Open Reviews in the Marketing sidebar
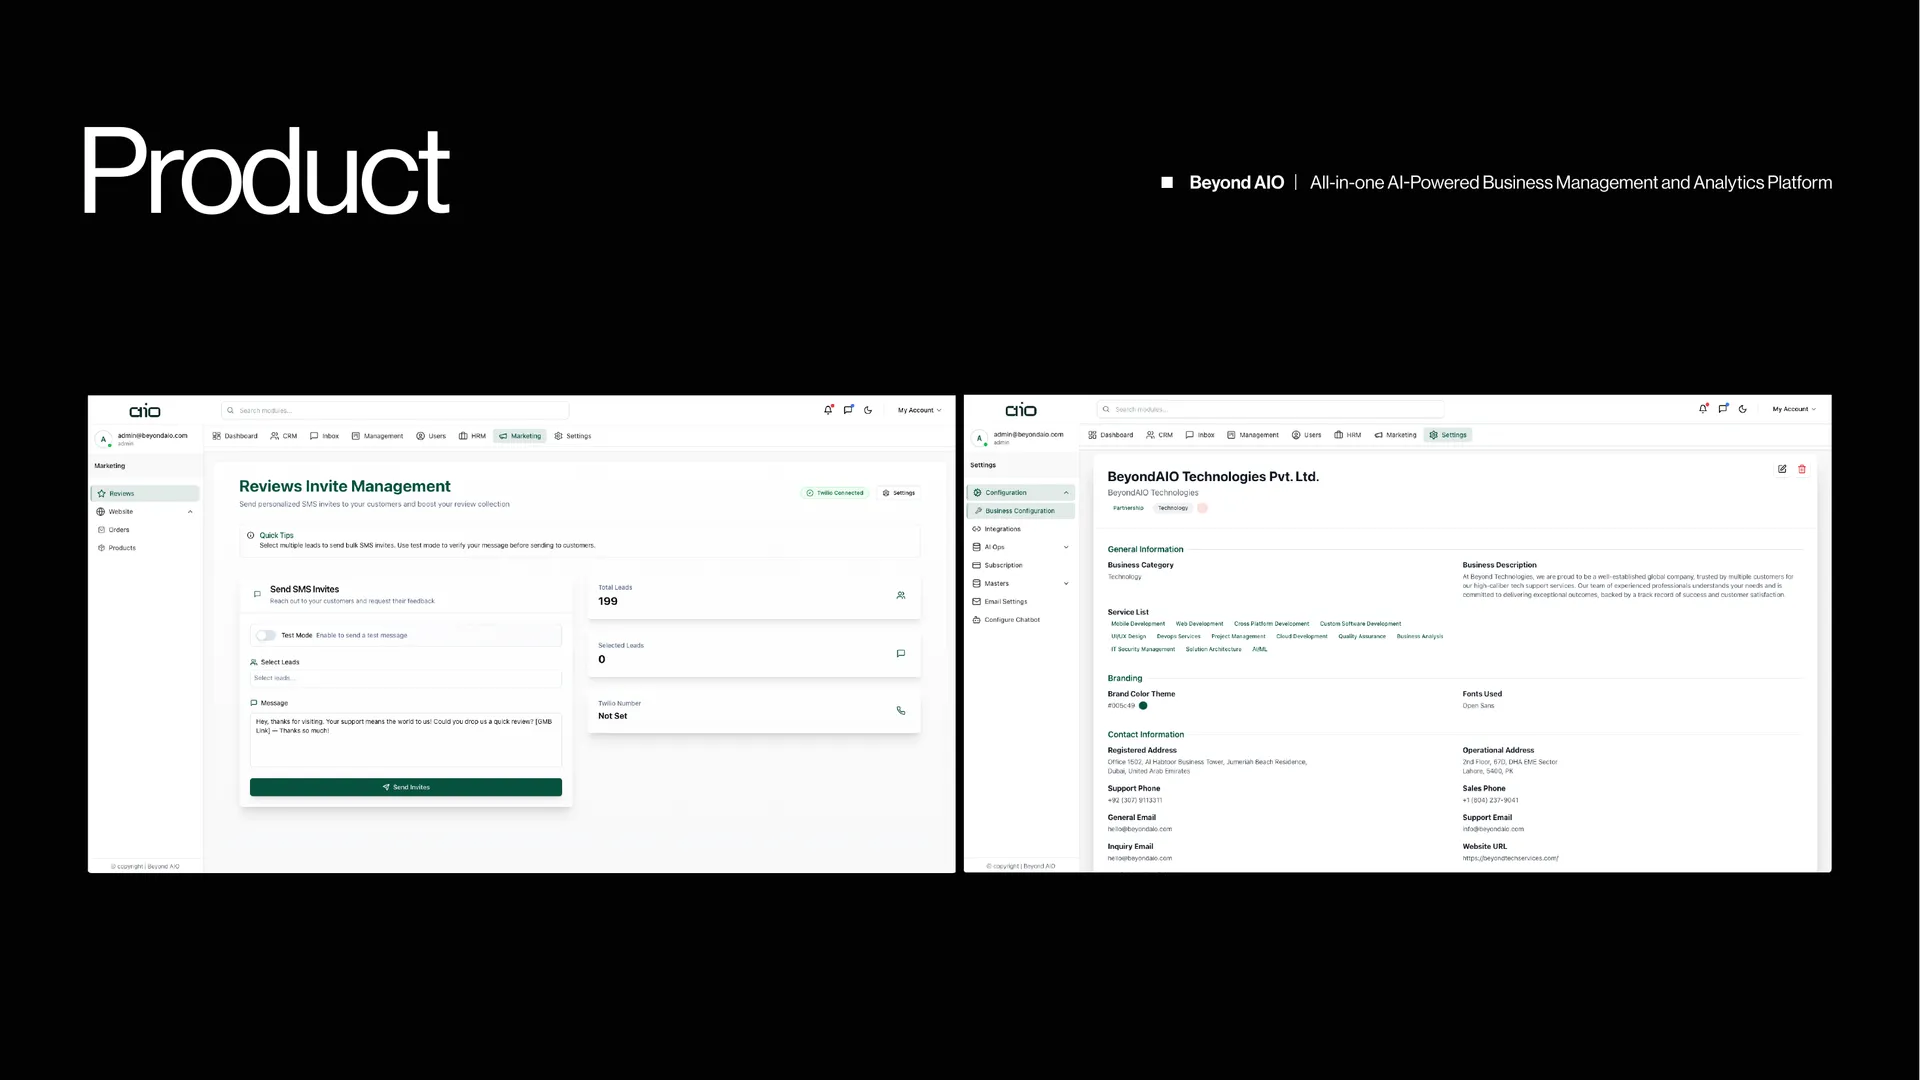This screenshot has height=1080, width=1920. (x=145, y=493)
